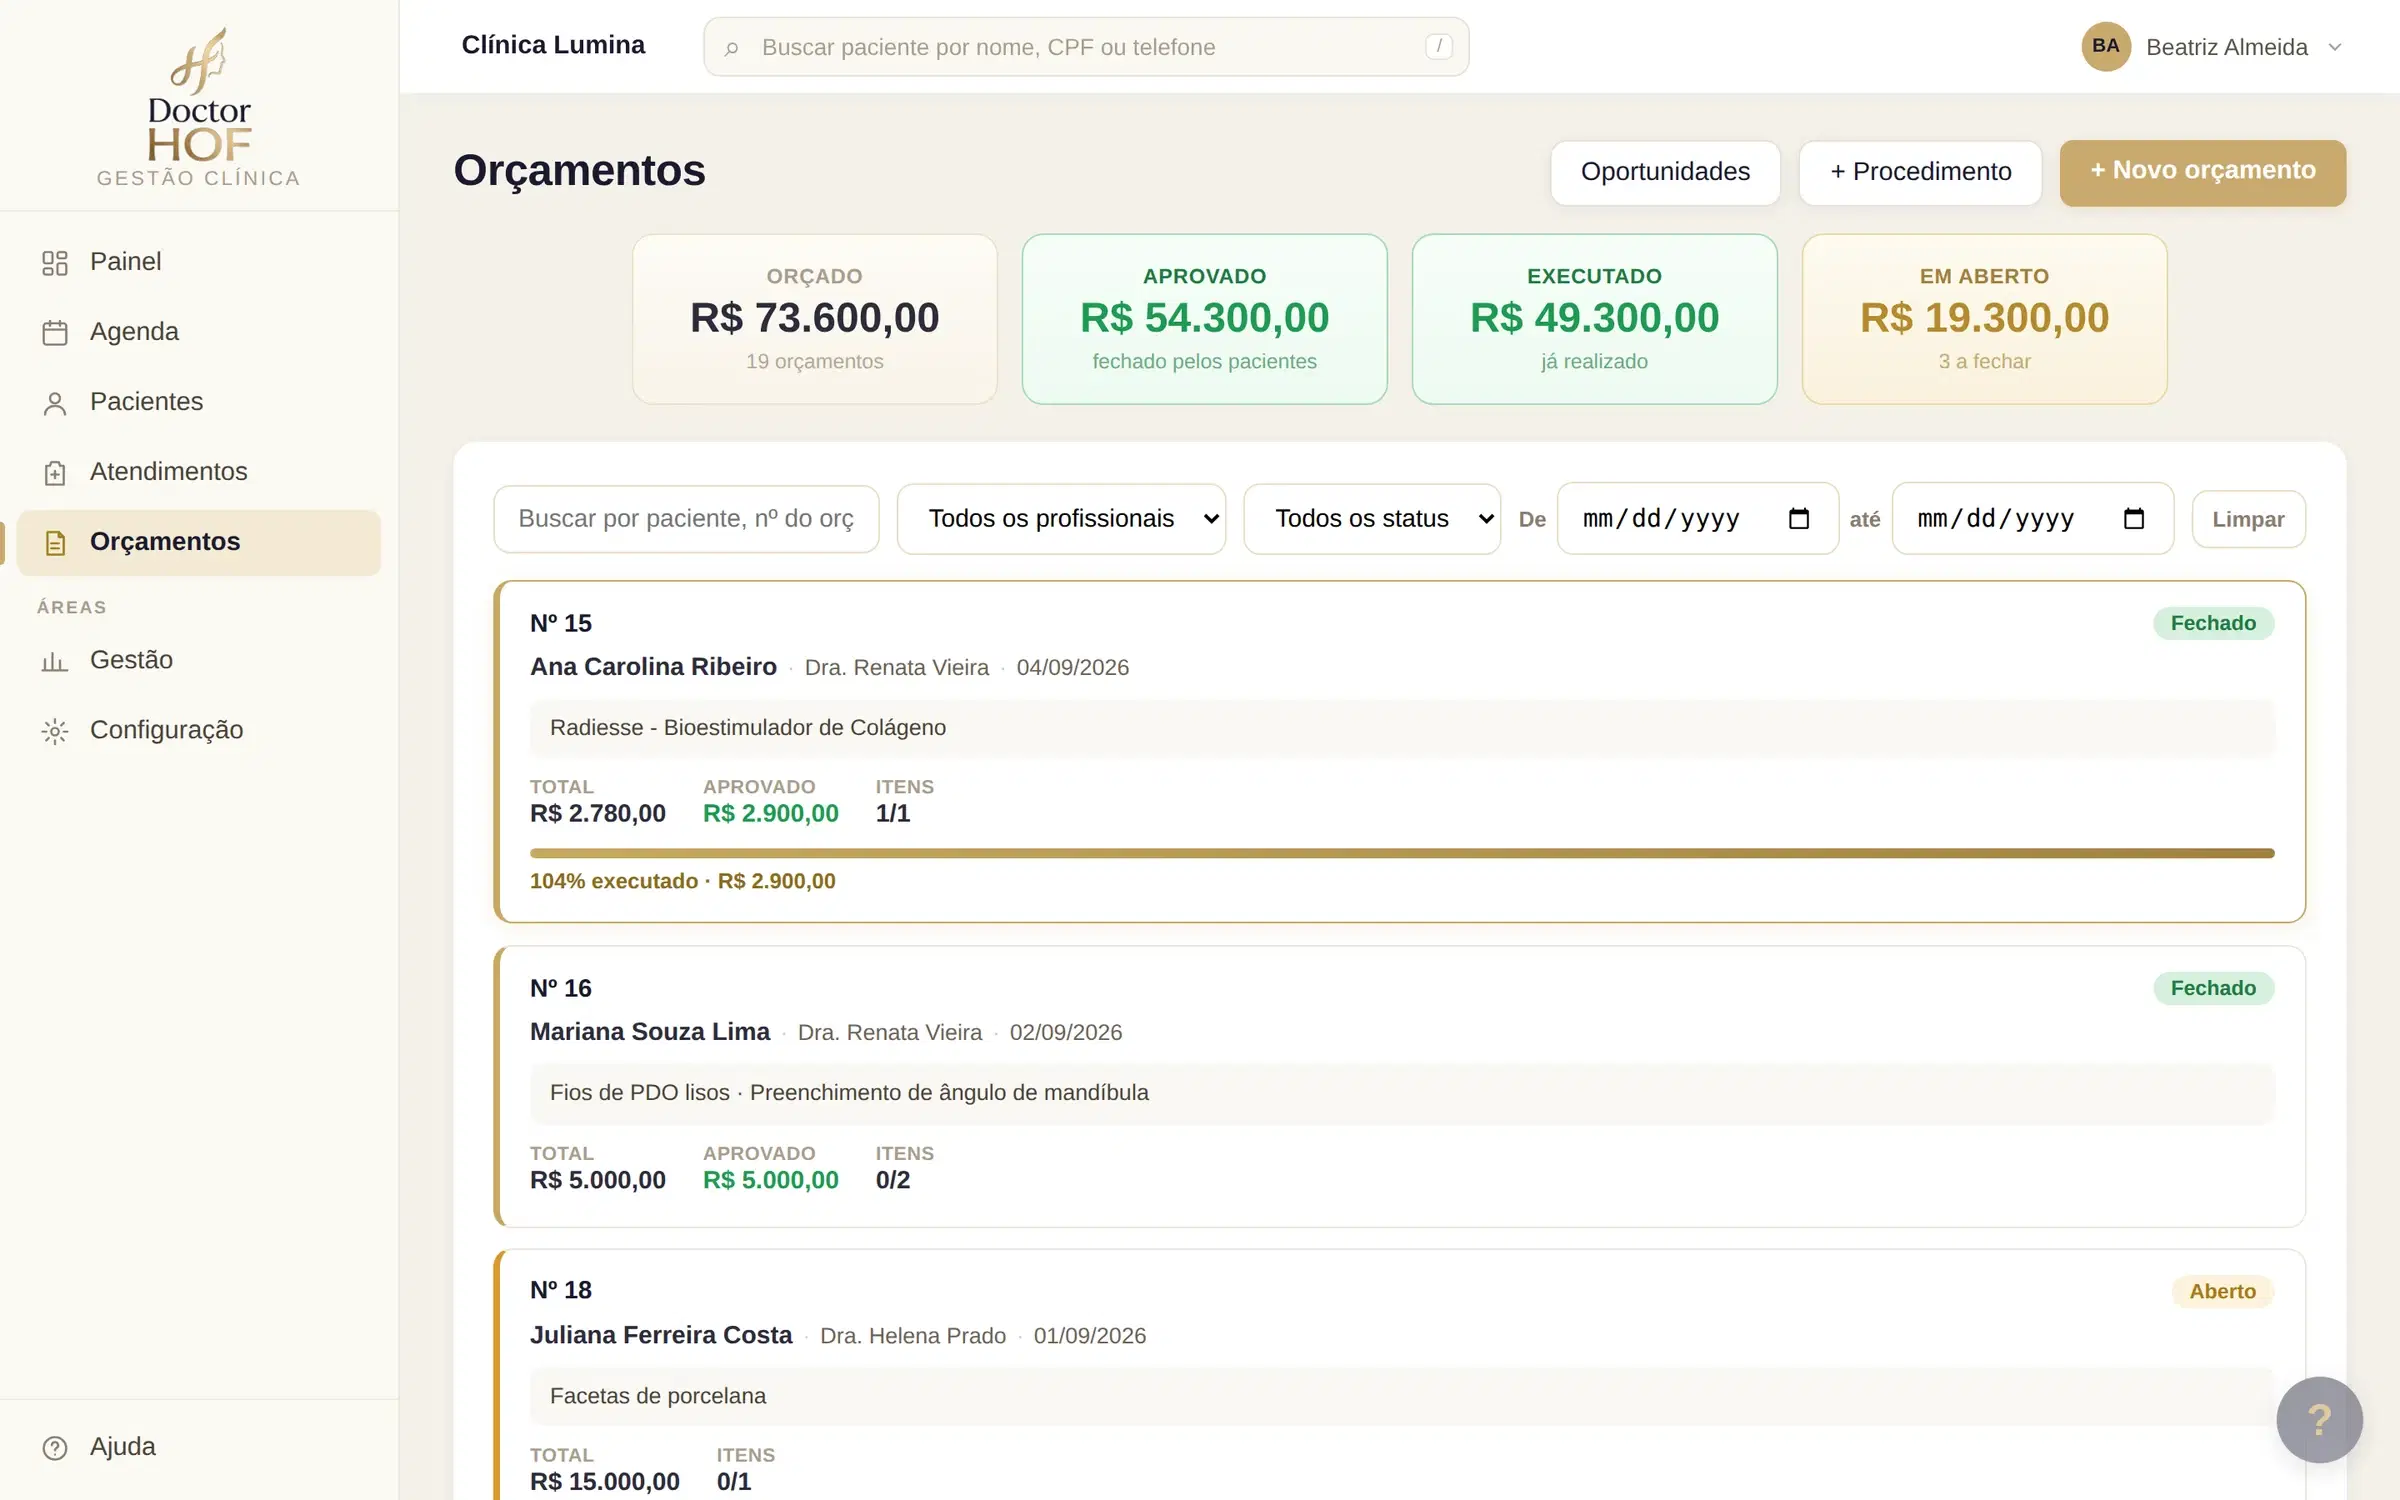This screenshot has width=2400, height=1500.
Task: Open patient name Mariana Souza Lima
Action: click(x=650, y=1031)
